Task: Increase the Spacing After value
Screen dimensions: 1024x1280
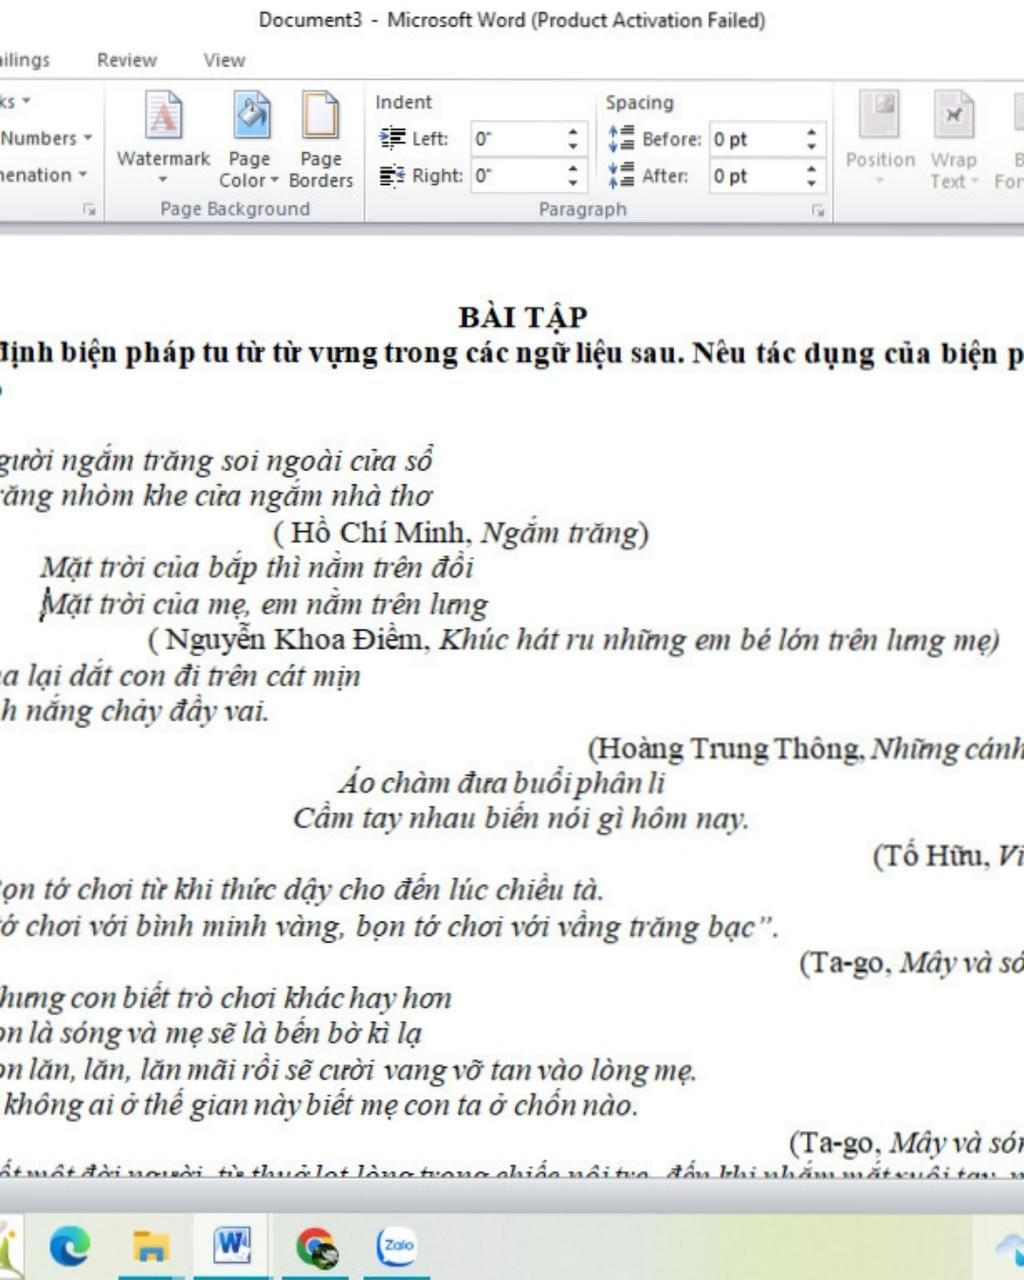Action: click(x=811, y=169)
